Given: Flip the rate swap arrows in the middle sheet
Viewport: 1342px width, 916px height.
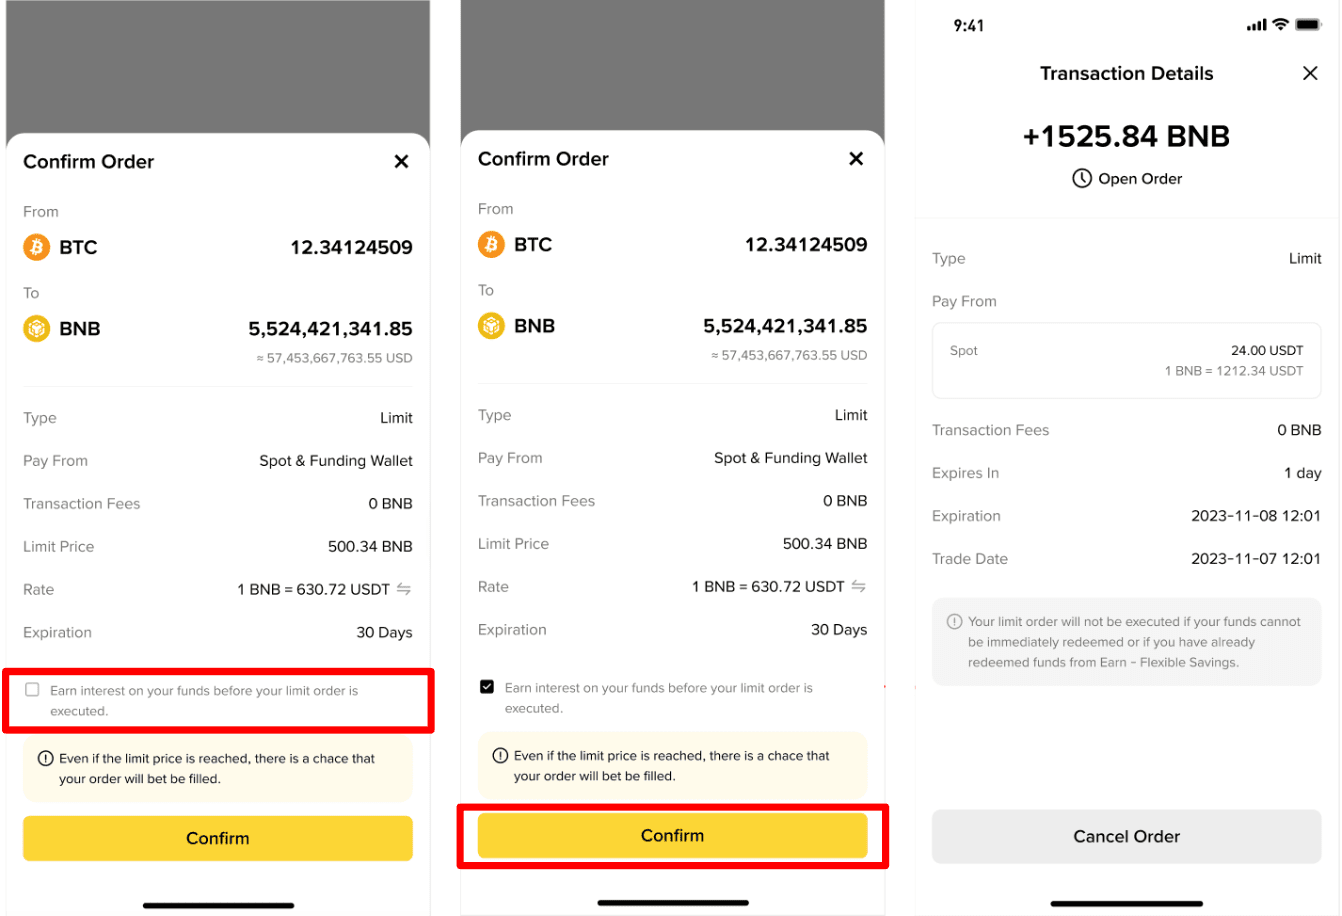Looking at the screenshot, I should click(859, 586).
